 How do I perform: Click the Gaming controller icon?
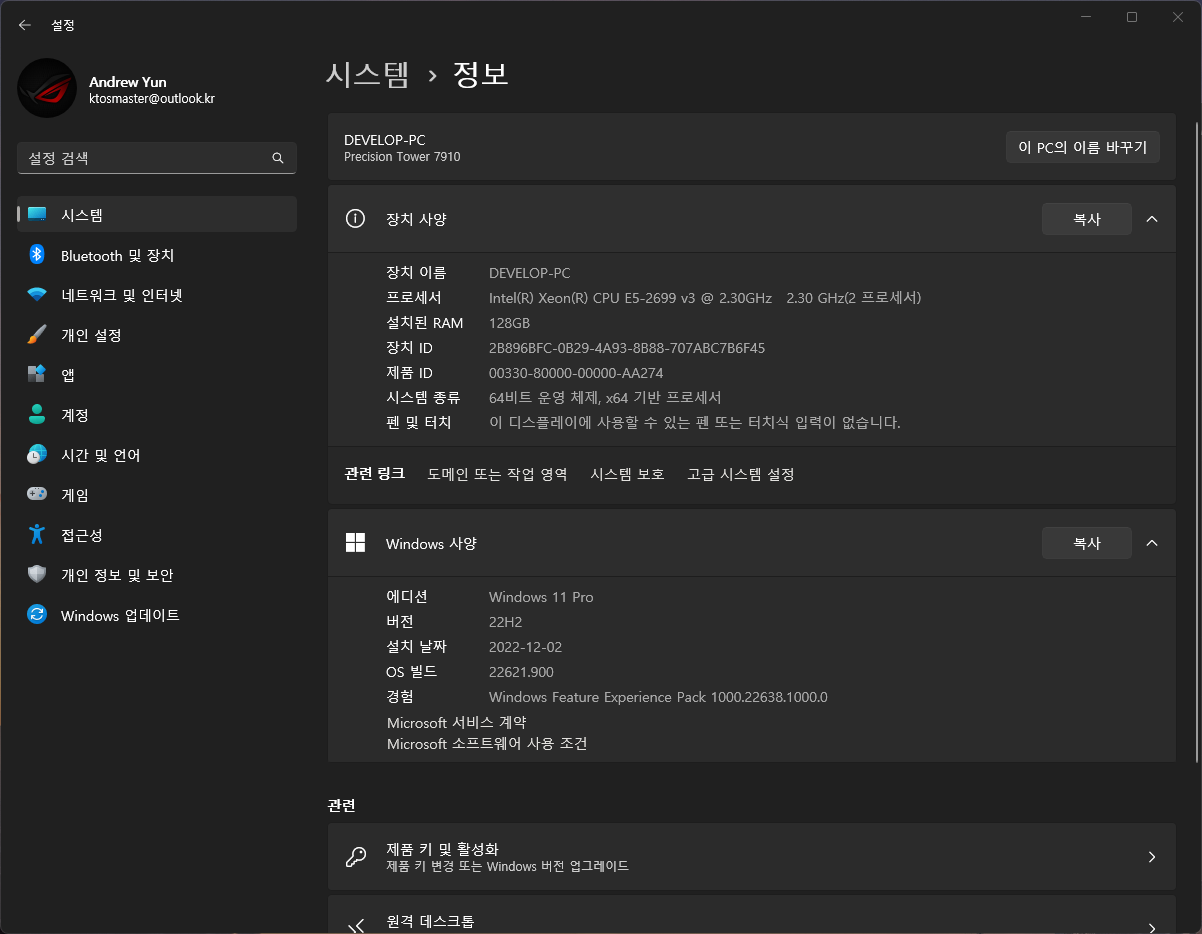coord(37,494)
